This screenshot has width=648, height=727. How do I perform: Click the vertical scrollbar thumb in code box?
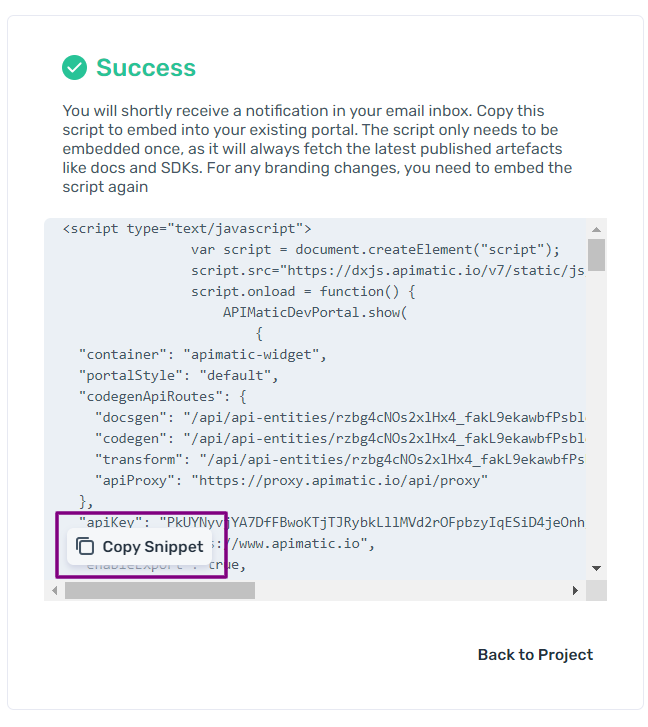(596, 256)
